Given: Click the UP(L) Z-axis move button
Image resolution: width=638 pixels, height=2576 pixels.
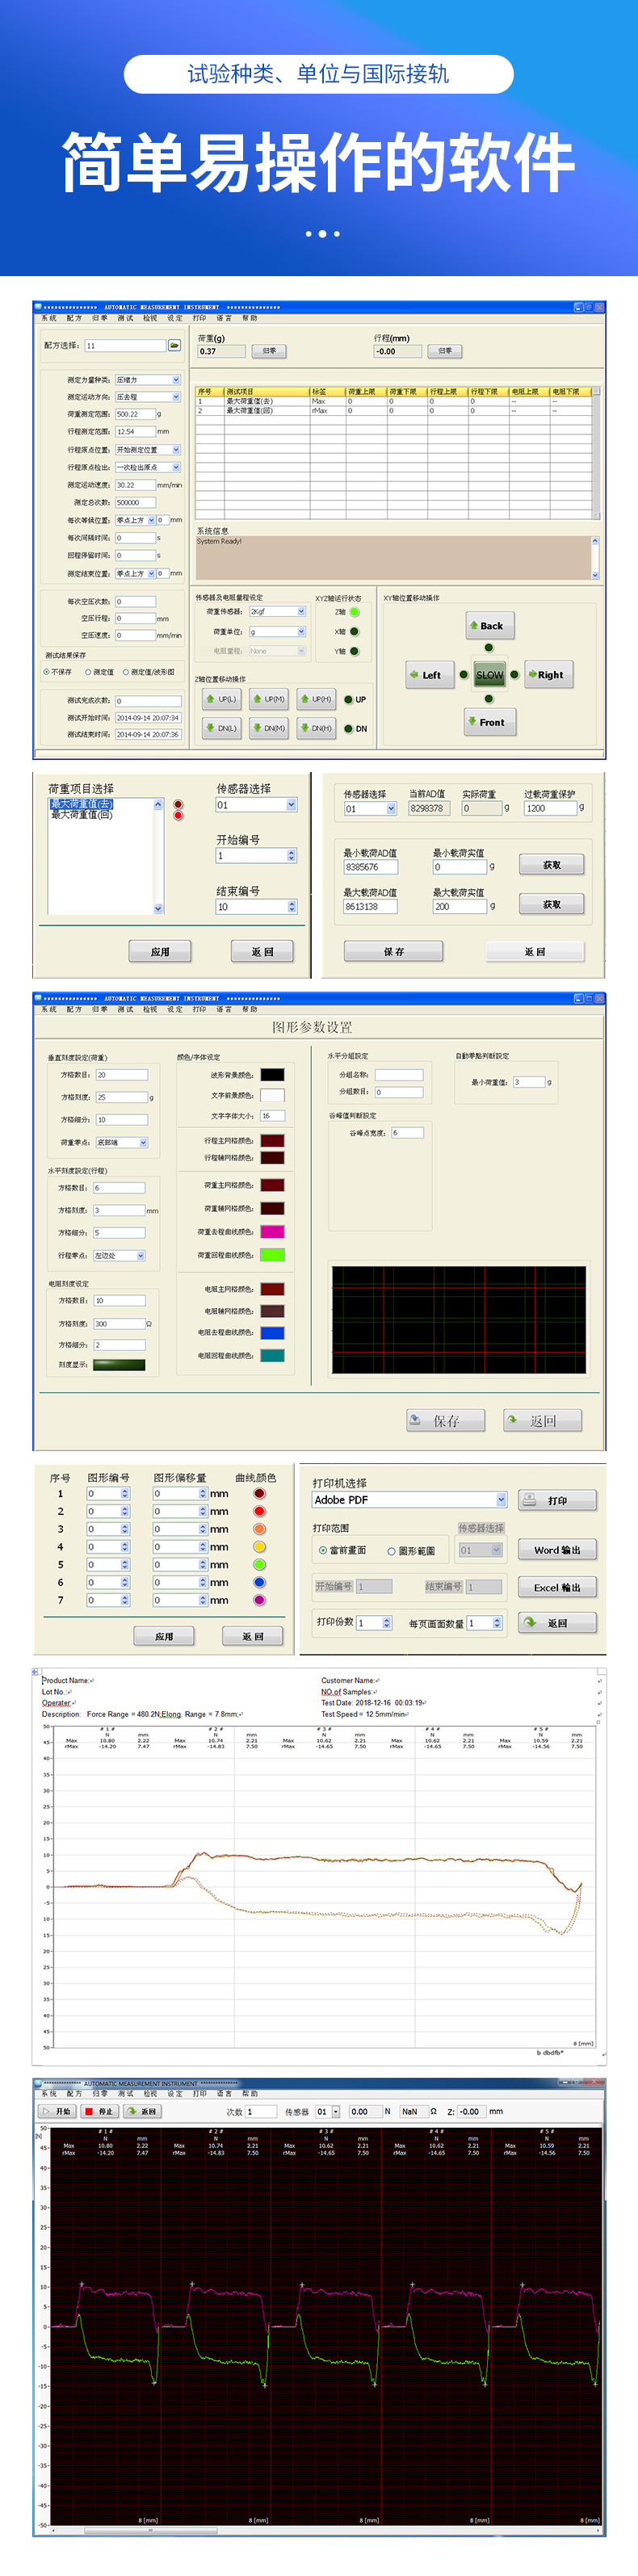Looking at the screenshot, I should (222, 699).
